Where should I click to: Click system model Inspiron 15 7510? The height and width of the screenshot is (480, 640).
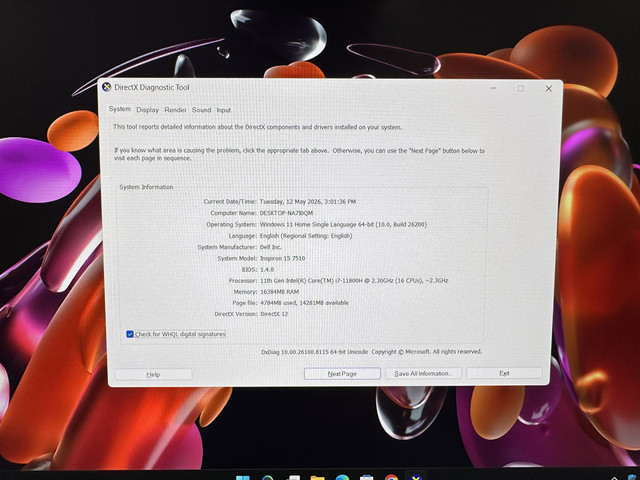click(x=282, y=258)
